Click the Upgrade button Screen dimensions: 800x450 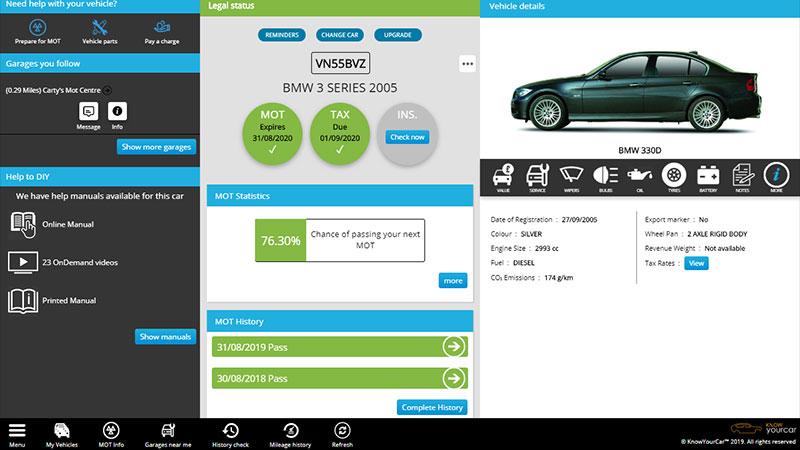tap(397, 35)
